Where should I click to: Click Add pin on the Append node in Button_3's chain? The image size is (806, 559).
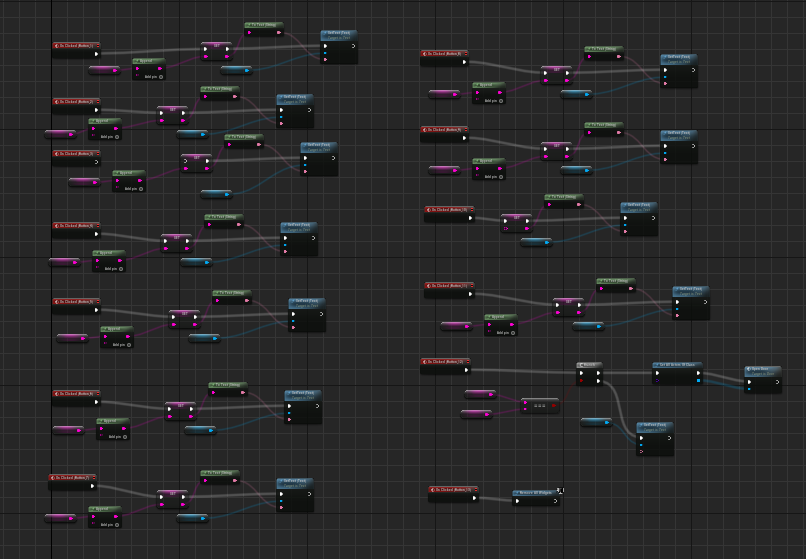[134, 189]
